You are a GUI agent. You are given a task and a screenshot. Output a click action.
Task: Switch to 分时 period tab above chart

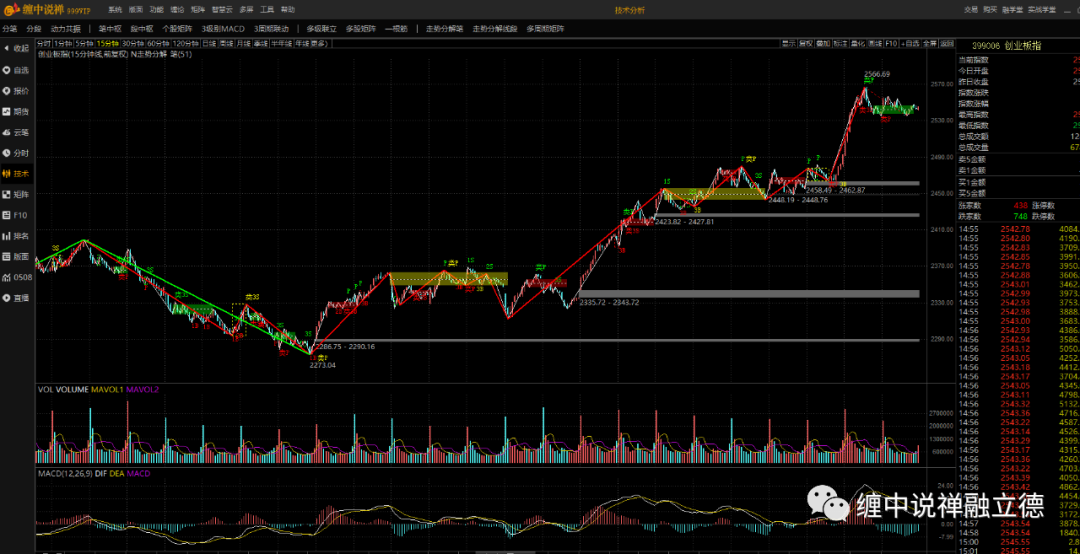point(44,43)
